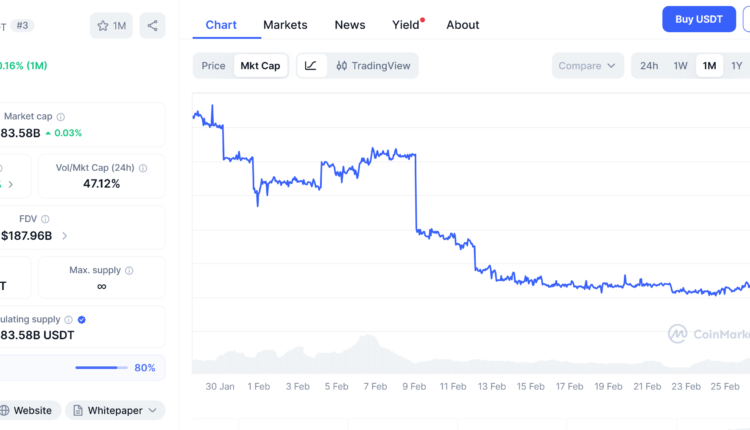Click the FDV info icon

45,219
